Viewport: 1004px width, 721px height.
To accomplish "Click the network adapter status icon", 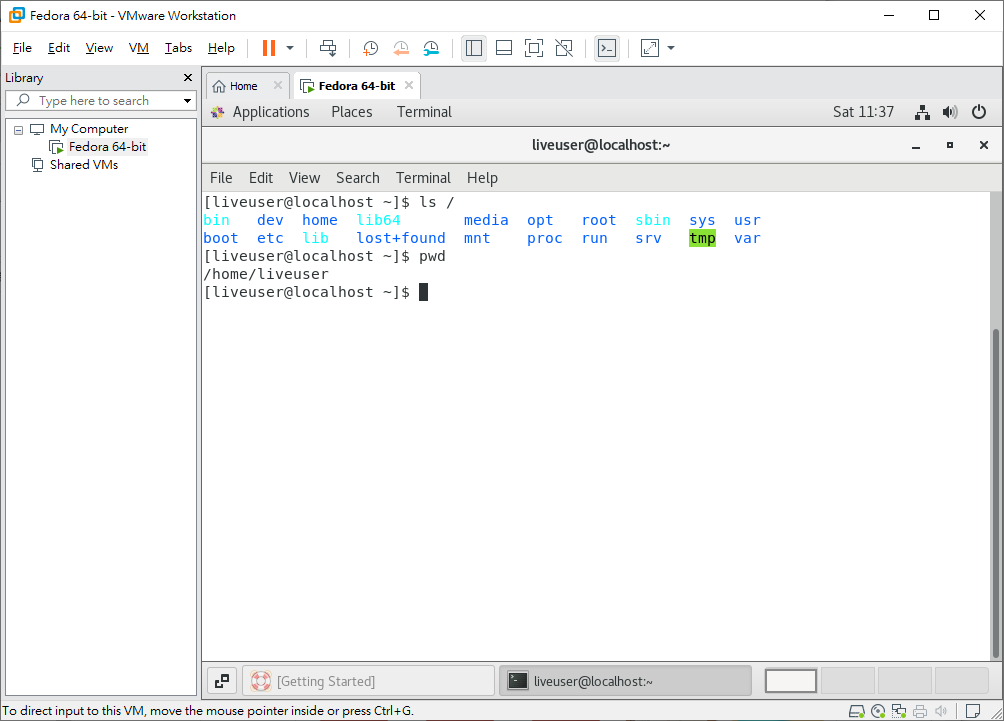I will coord(899,711).
